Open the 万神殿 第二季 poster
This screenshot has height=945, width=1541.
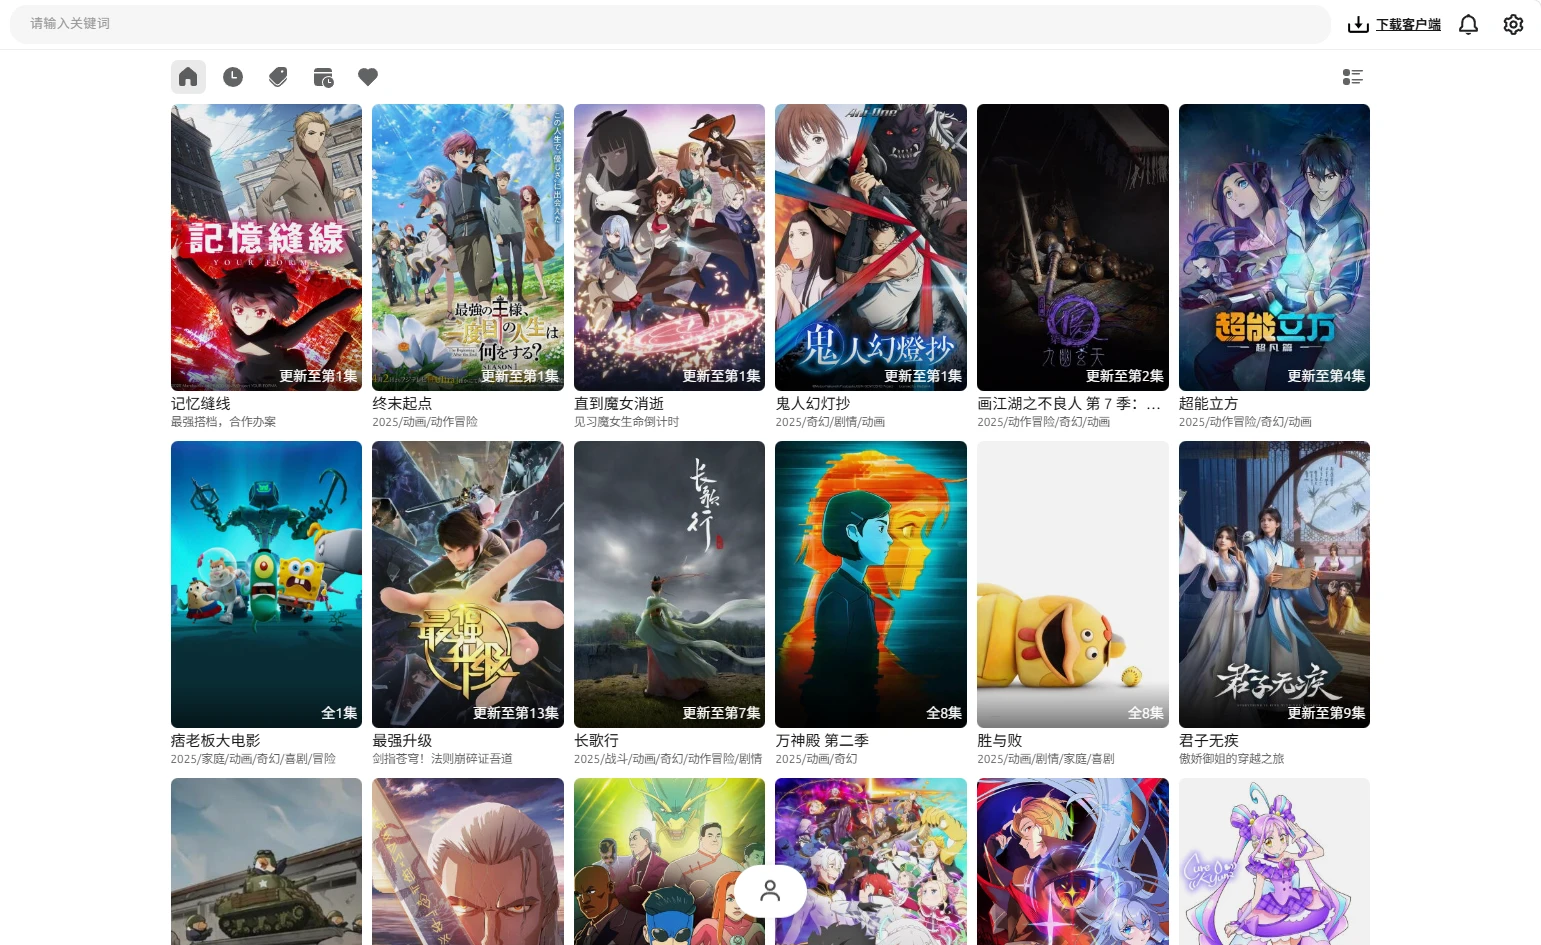coord(870,584)
